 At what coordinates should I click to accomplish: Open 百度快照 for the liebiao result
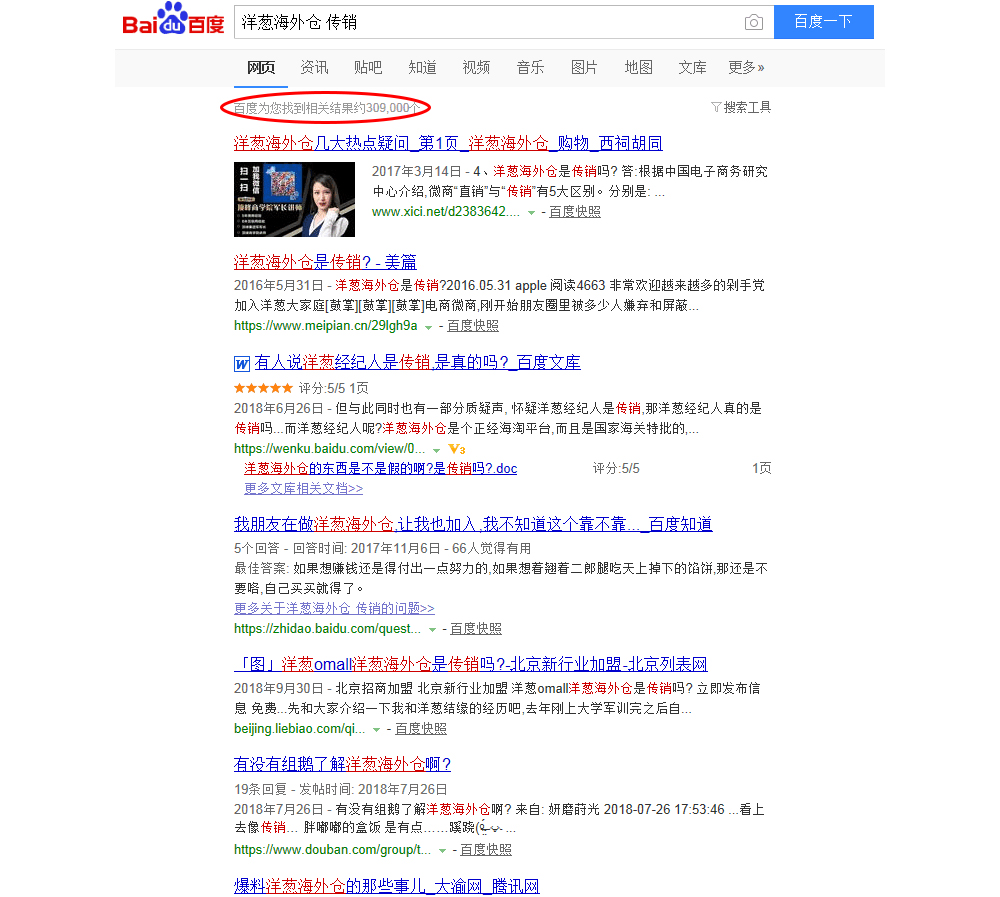421,729
